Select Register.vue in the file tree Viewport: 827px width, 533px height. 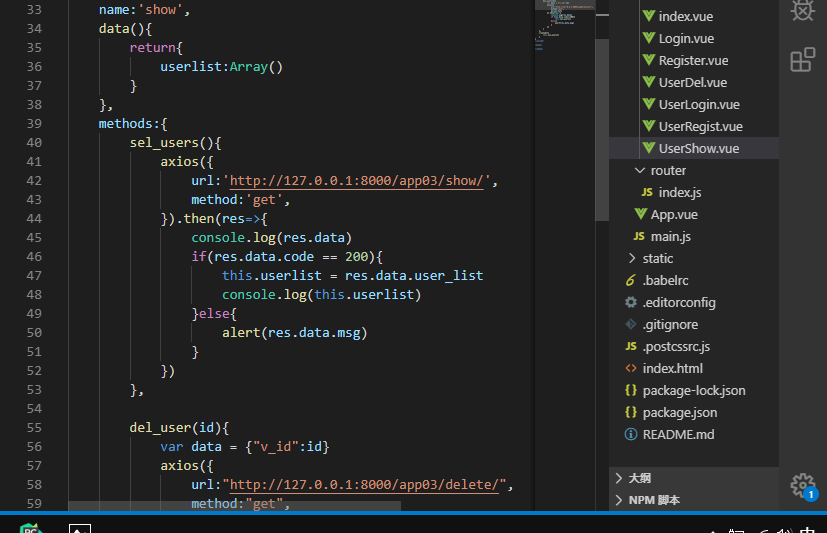(x=692, y=61)
